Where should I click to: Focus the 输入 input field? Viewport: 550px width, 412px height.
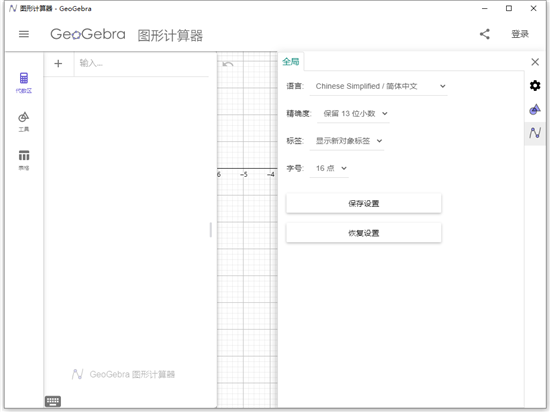[x=141, y=63]
